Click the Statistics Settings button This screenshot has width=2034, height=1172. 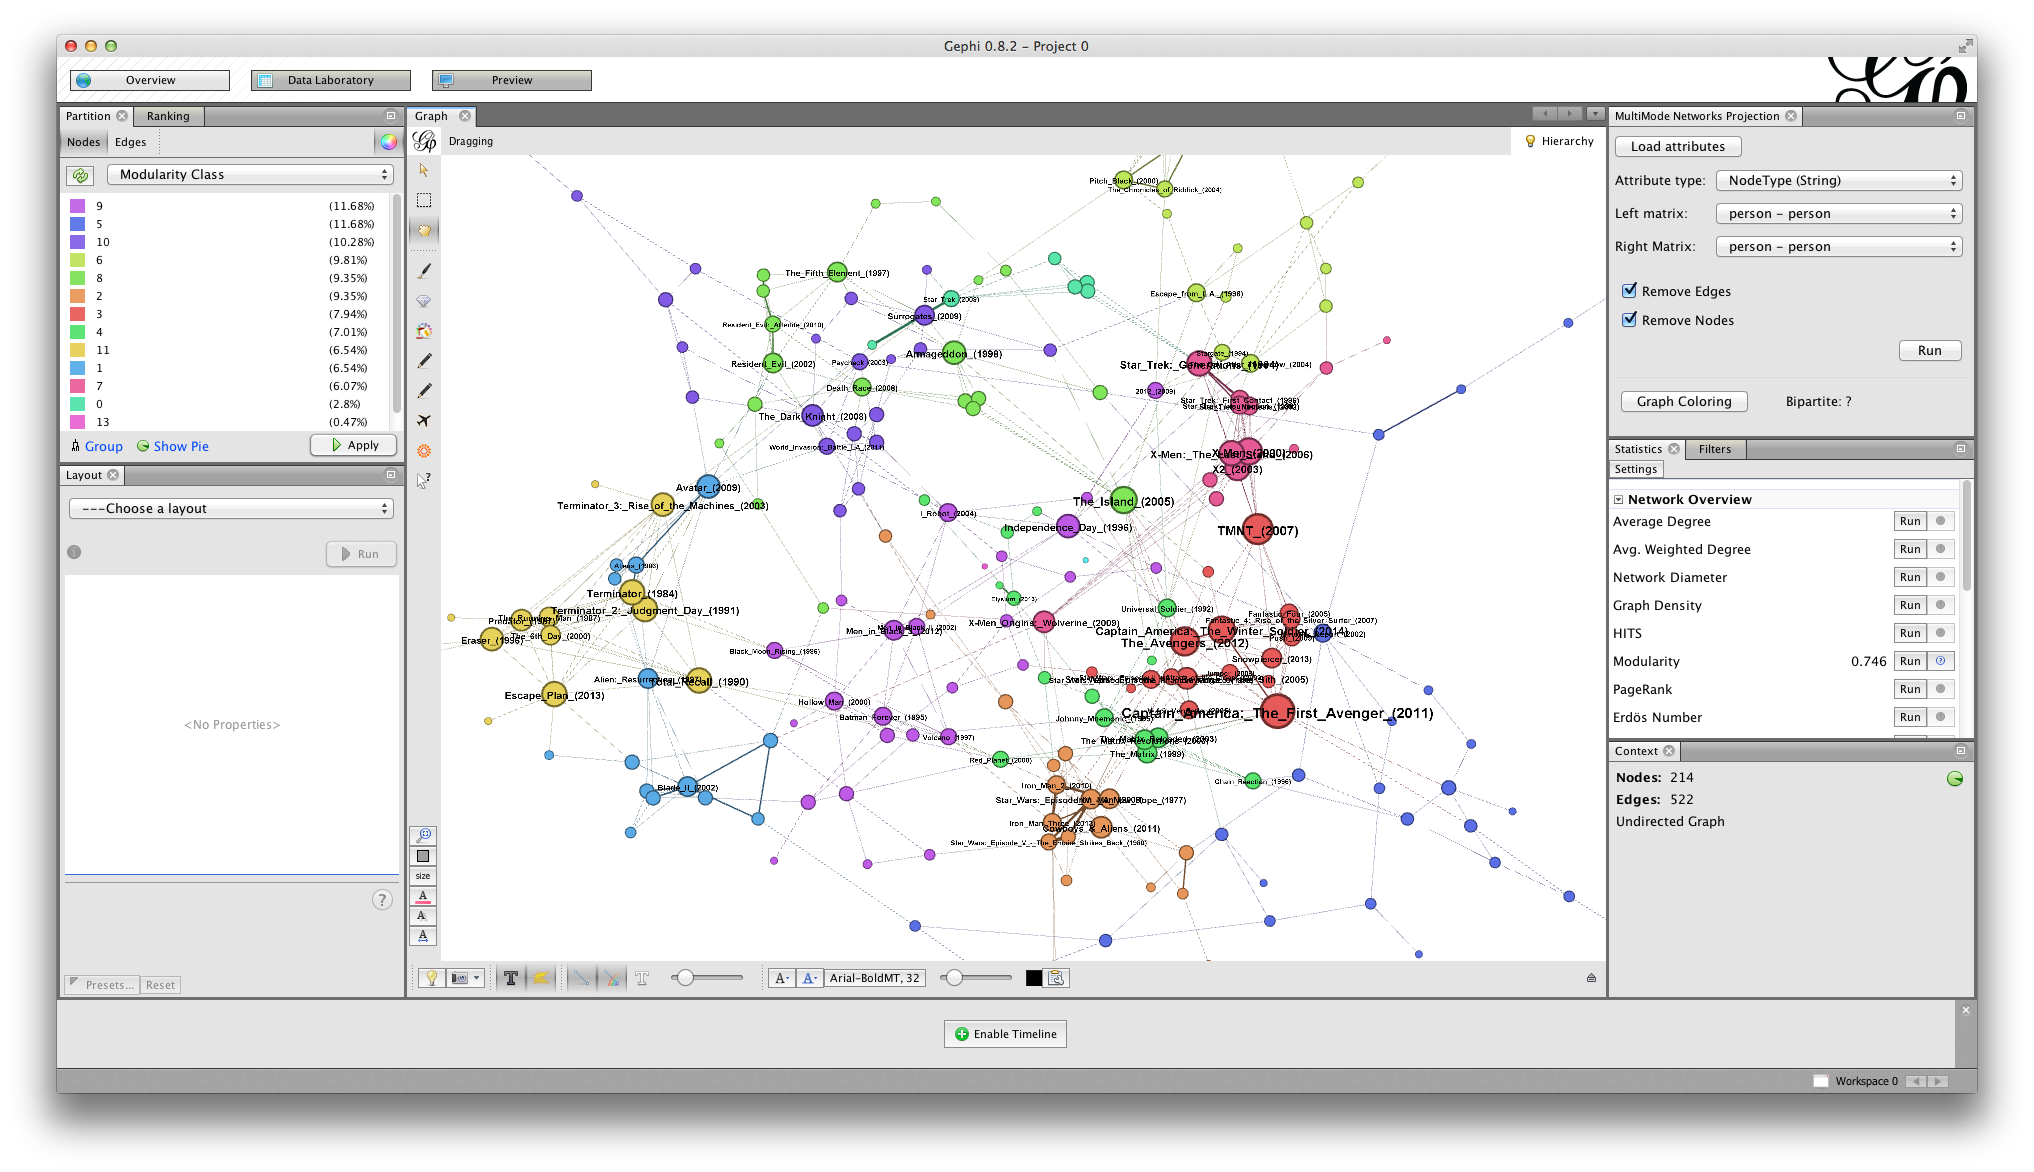[1636, 470]
